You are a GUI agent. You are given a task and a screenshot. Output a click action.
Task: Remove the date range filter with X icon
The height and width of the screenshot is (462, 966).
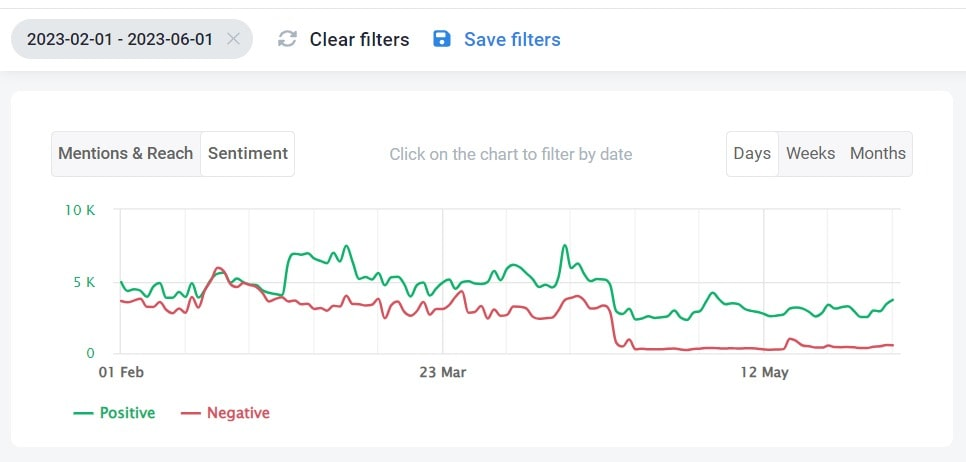pos(233,39)
